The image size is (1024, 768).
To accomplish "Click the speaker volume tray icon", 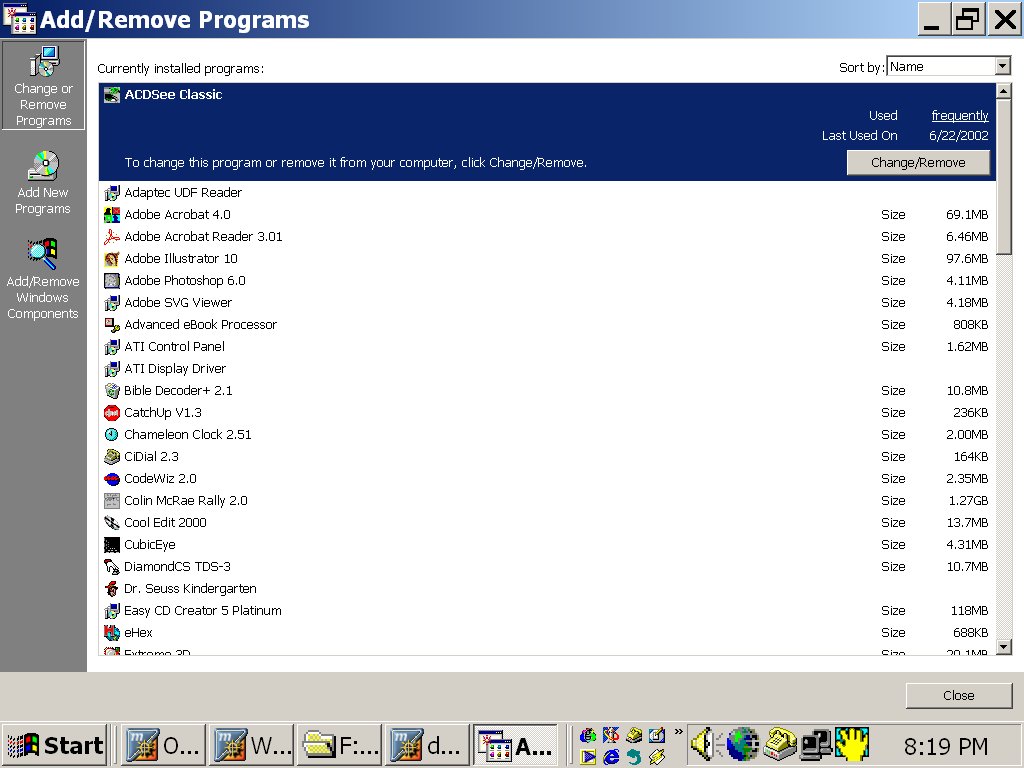I will [x=704, y=744].
